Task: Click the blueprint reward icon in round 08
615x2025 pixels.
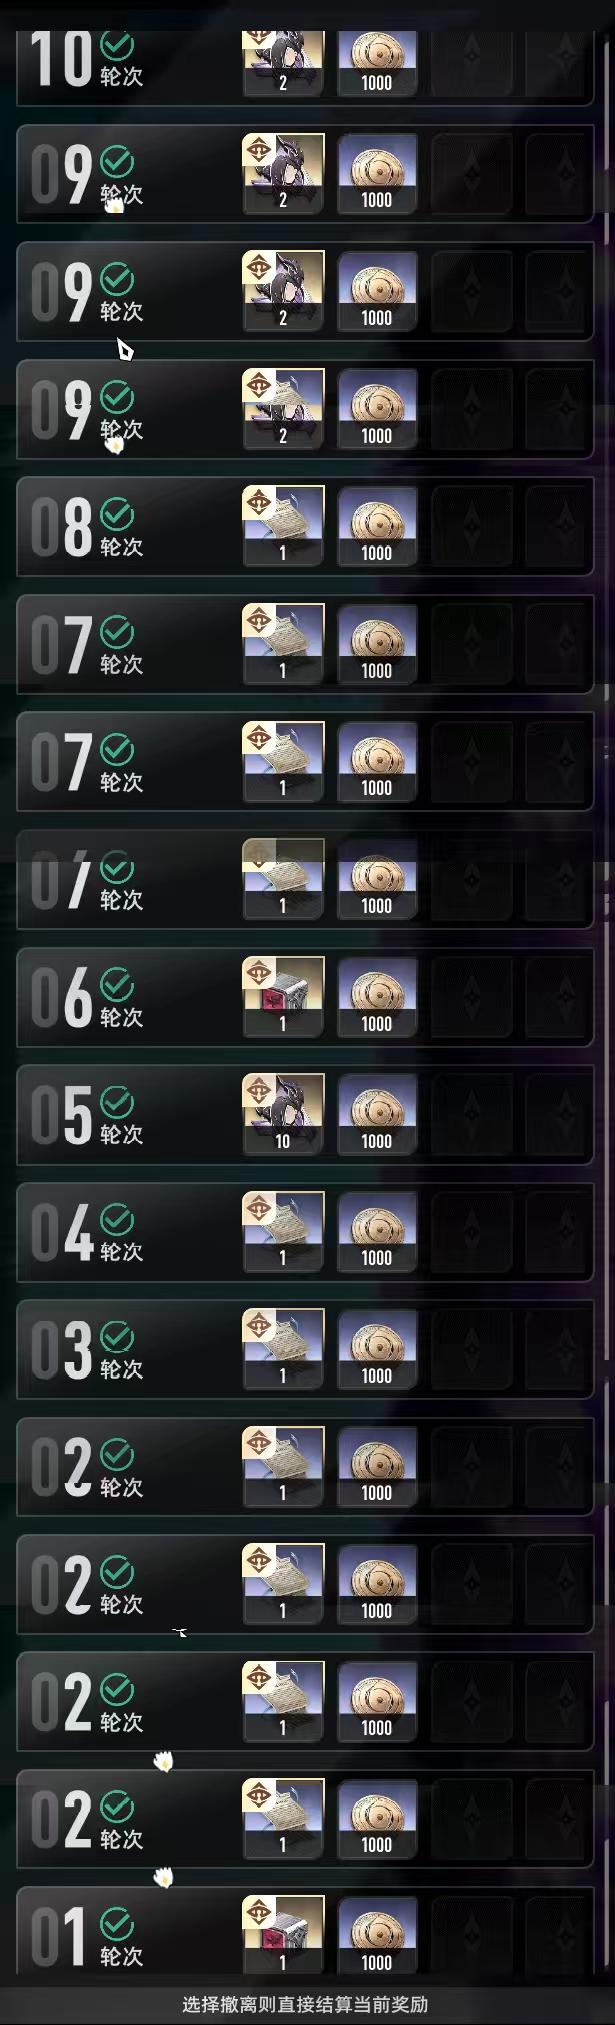Action: (x=283, y=527)
